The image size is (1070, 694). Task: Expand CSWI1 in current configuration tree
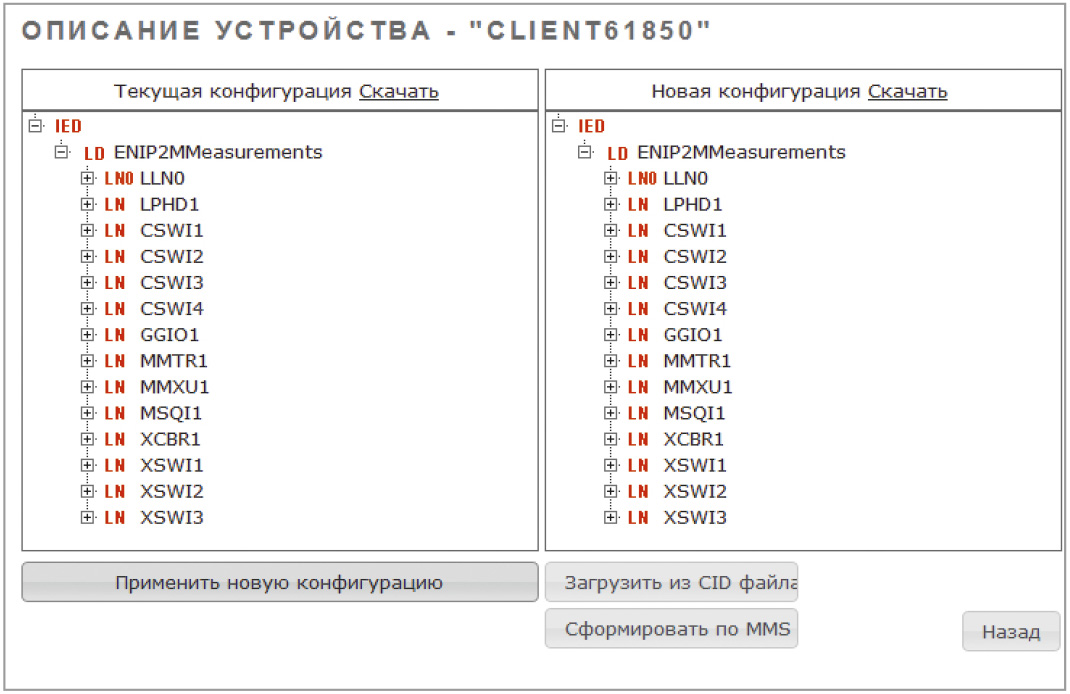click(87, 230)
